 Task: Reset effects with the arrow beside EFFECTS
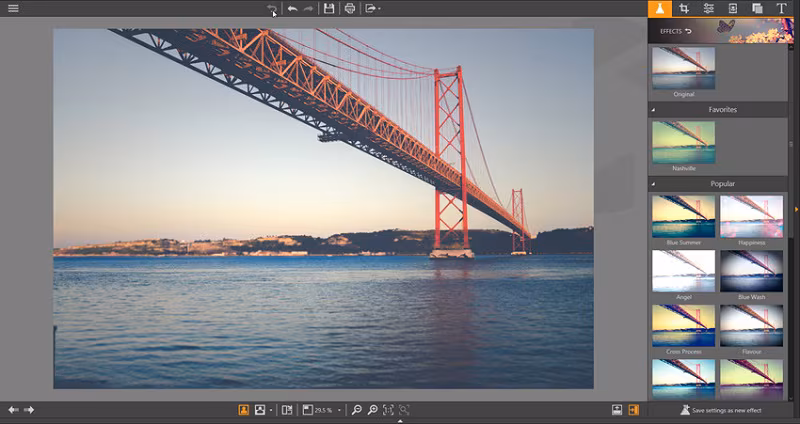[x=688, y=31]
